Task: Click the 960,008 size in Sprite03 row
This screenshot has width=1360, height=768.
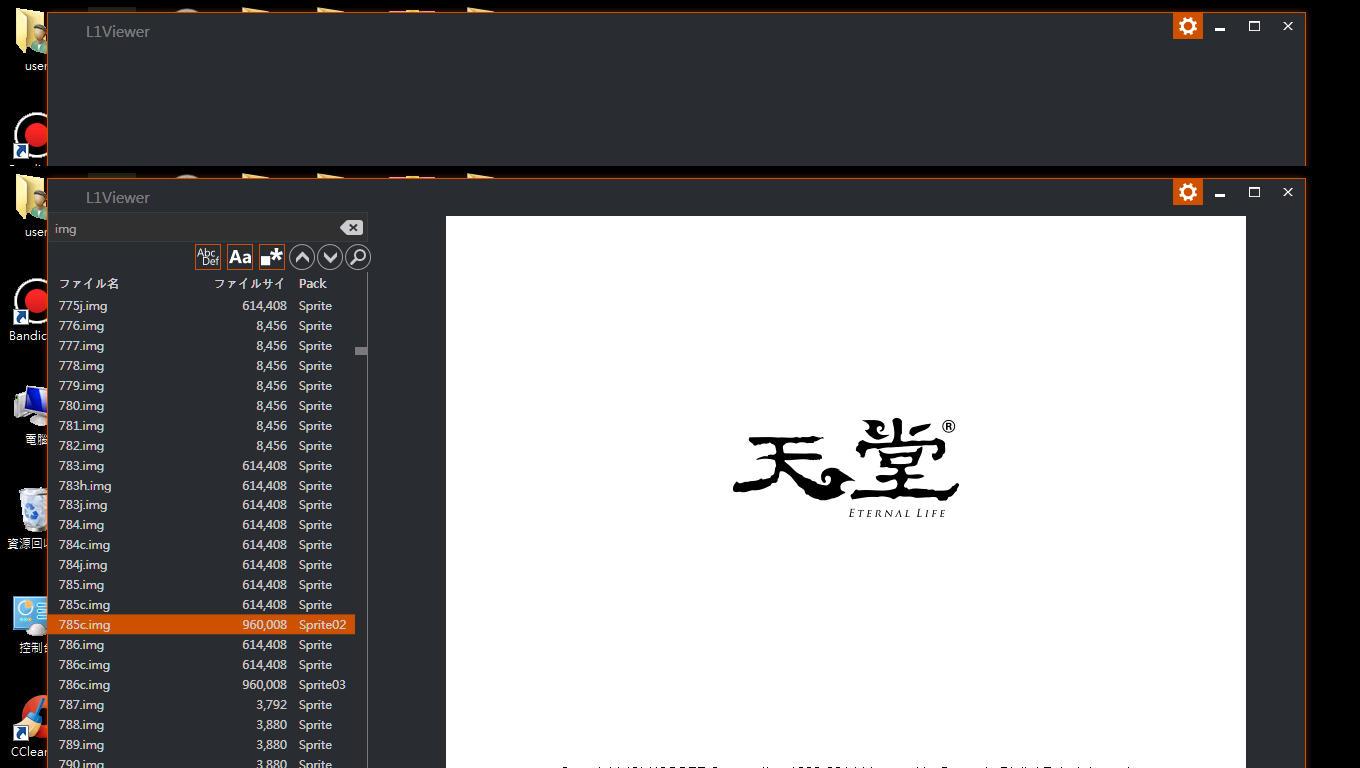Action: [264, 685]
